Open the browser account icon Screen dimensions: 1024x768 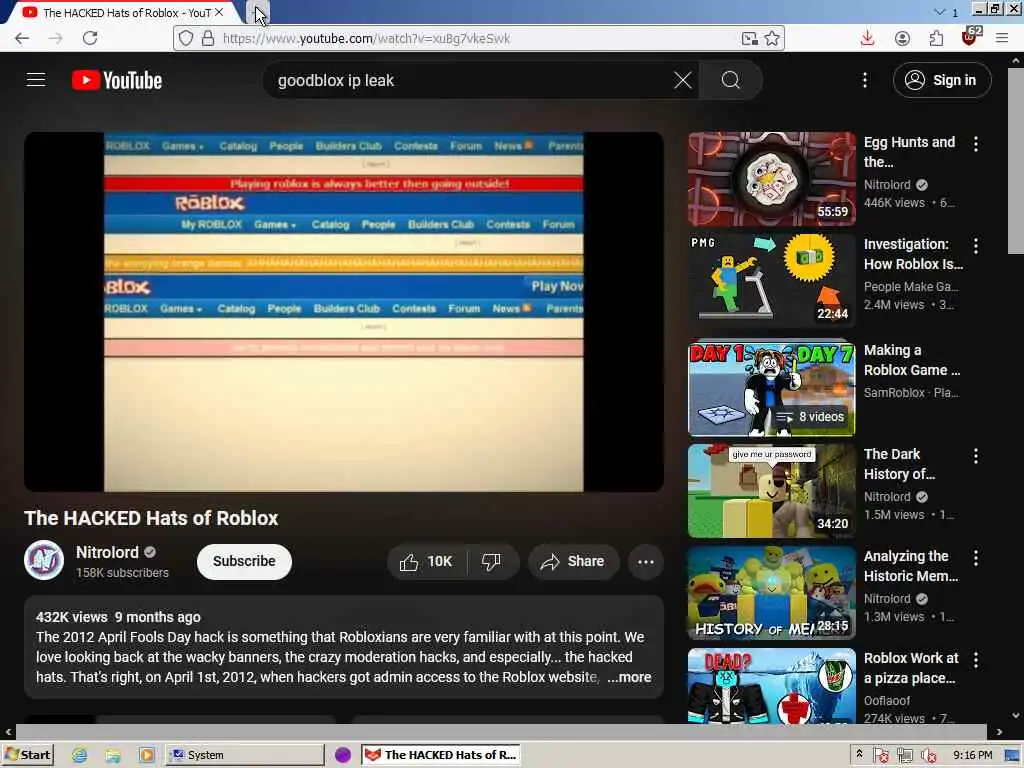[902, 38]
